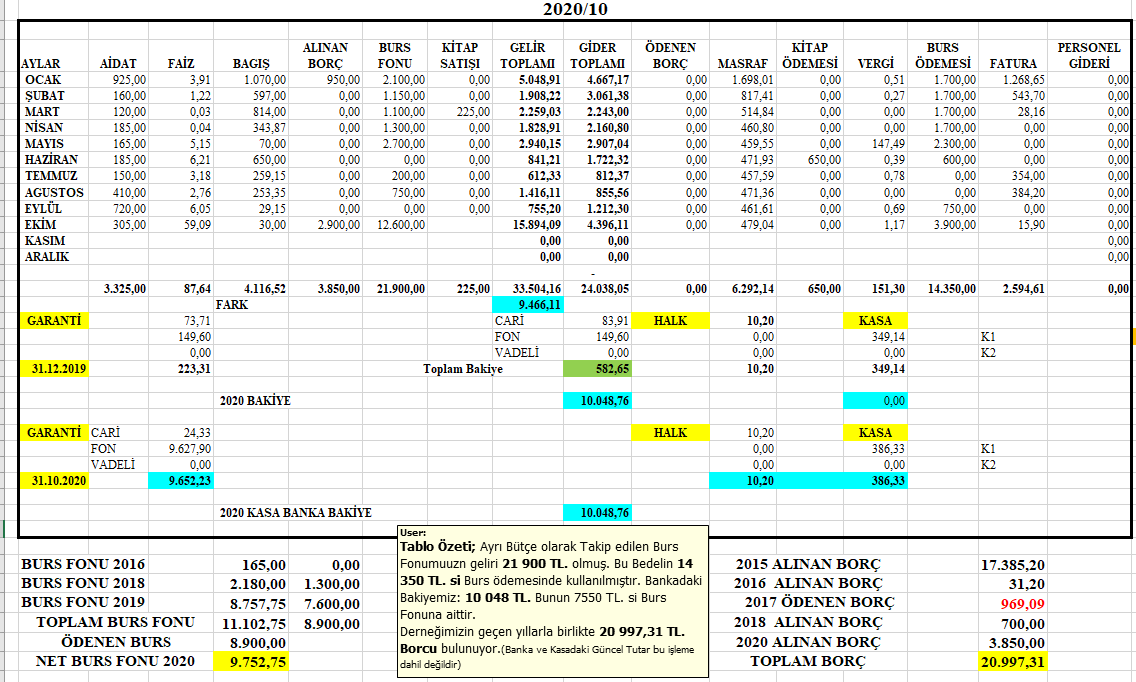Click the KİTAP SATIŞI column header

[460, 55]
